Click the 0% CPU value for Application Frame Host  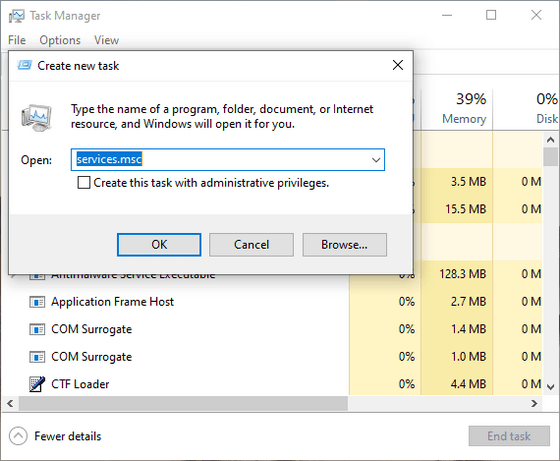407,302
